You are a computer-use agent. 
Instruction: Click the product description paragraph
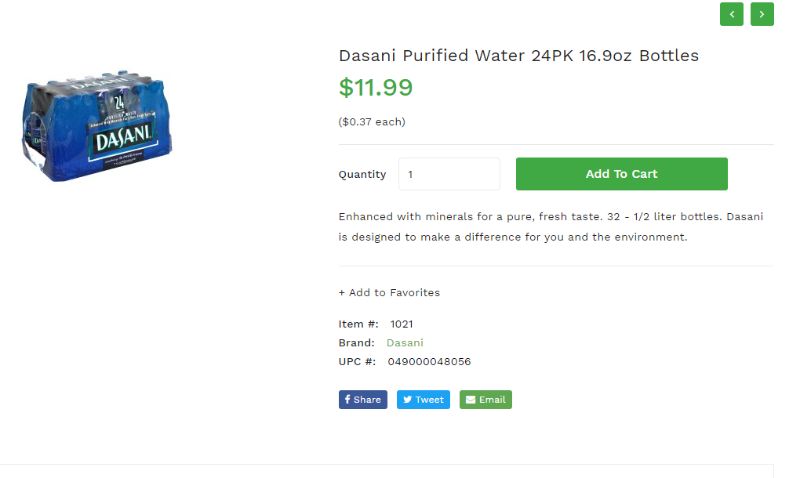550,227
